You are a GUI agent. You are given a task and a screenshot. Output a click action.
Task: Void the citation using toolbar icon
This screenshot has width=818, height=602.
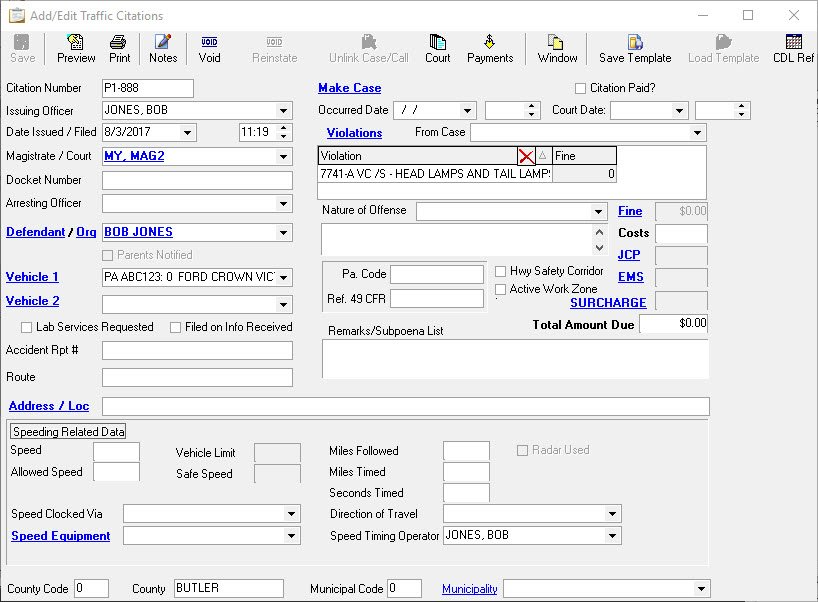(209, 48)
